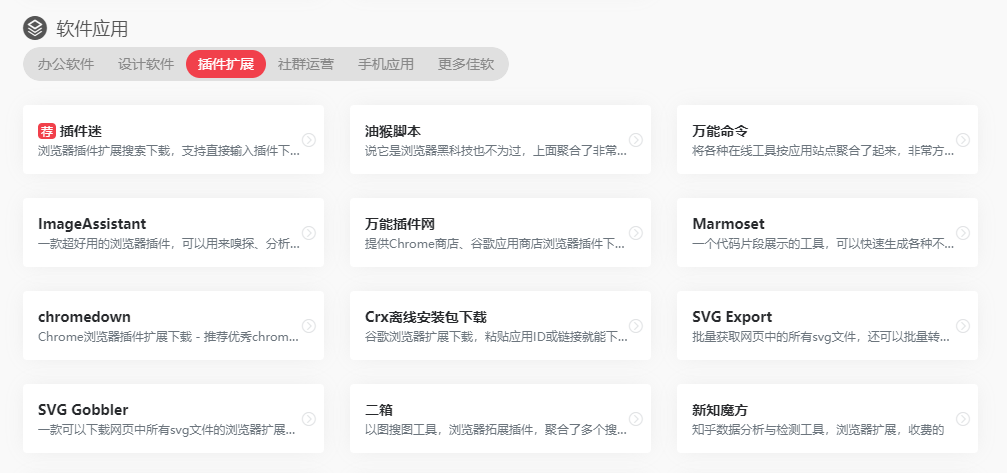Image resolution: width=1007 pixels, height=473 pixels.
Task: Click the arrow icon on Marmoset card
Action: (x=963, y=232)
